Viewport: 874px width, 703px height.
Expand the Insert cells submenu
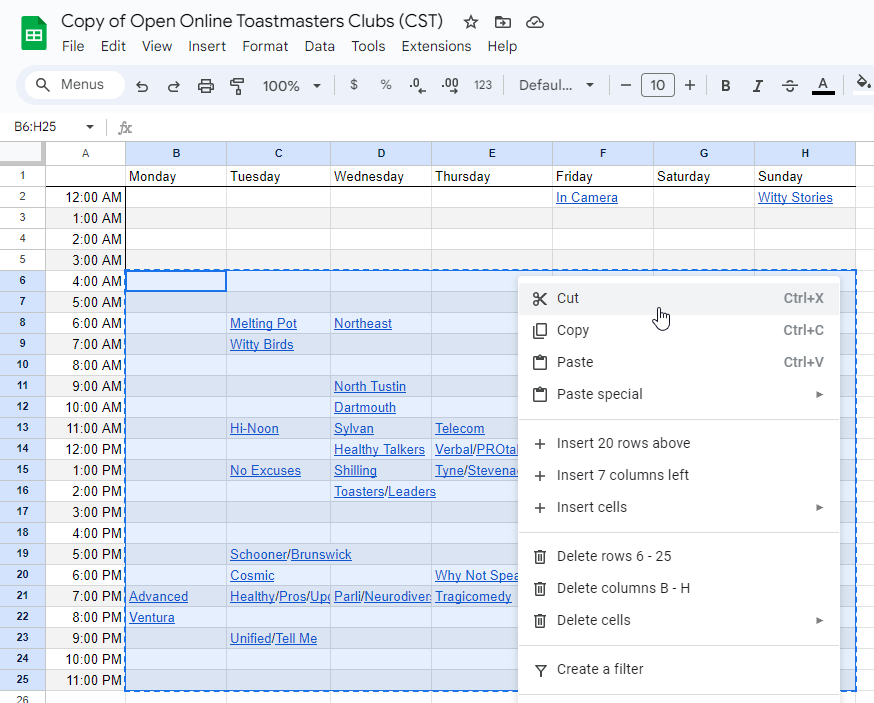tap(679, 507)
